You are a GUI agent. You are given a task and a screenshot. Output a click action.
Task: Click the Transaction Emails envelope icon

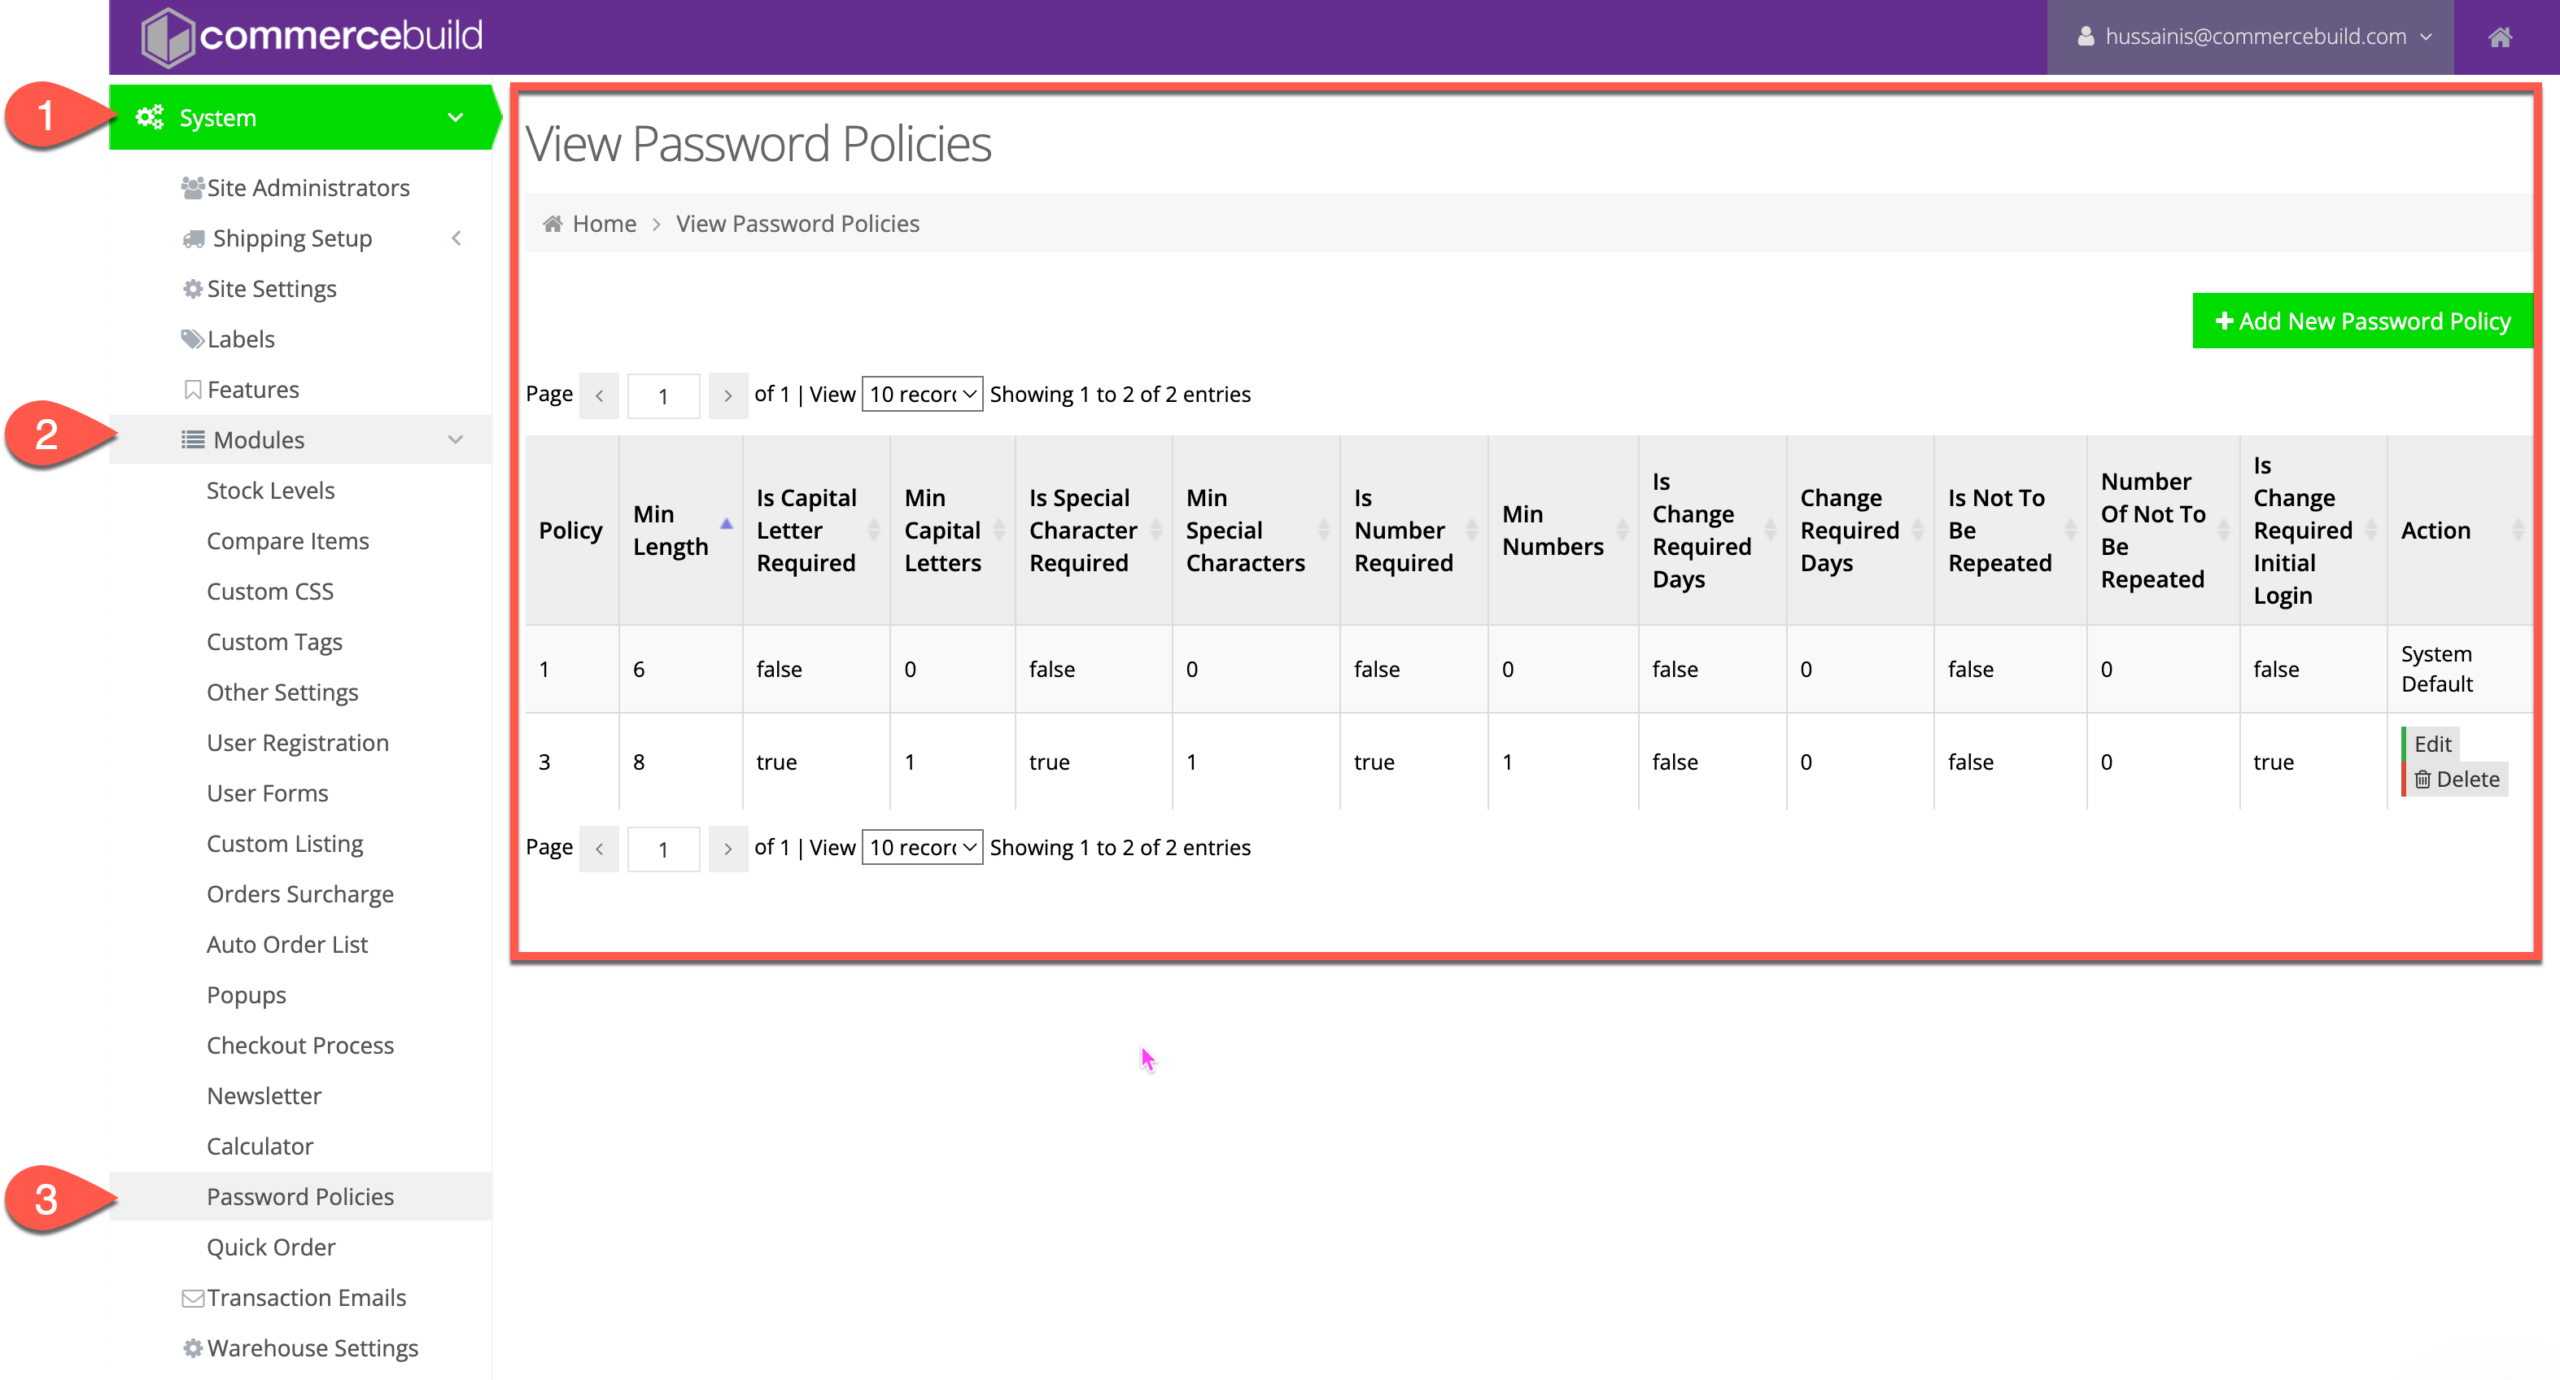[193, 1298]
